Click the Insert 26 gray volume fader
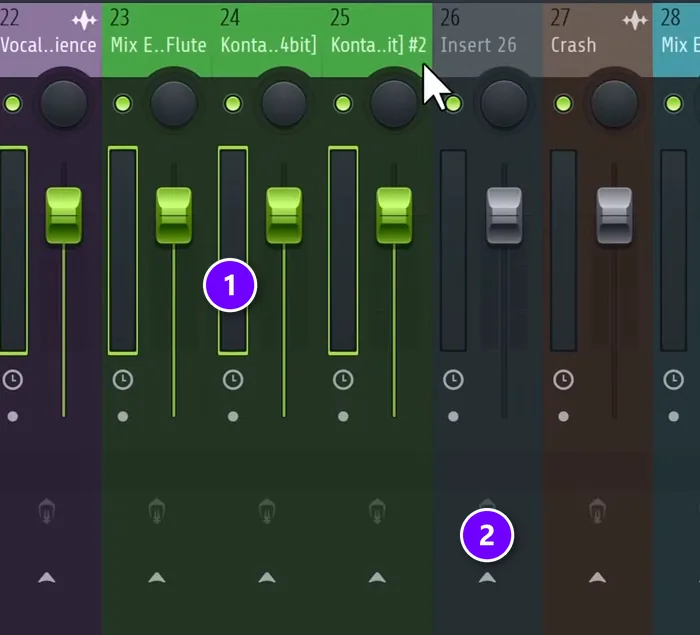 pyautogui.click(x=504, y=216)
